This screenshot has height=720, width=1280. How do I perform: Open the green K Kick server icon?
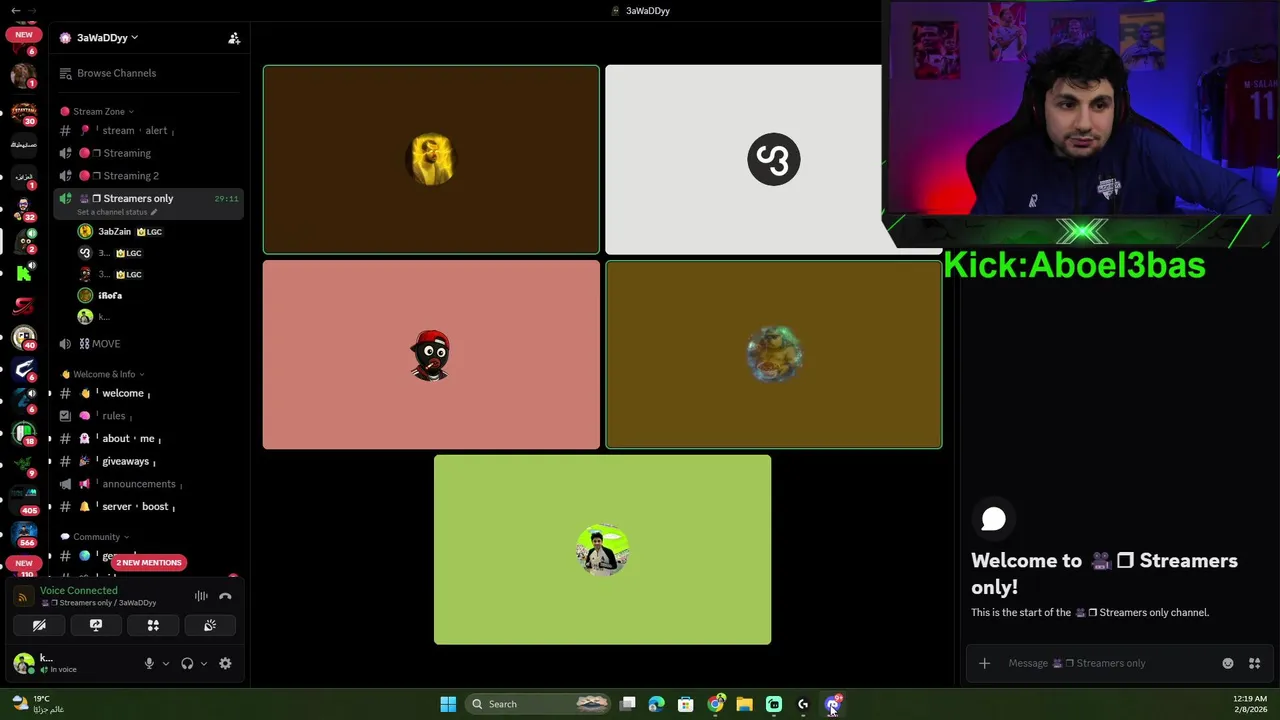pos(24,273)
